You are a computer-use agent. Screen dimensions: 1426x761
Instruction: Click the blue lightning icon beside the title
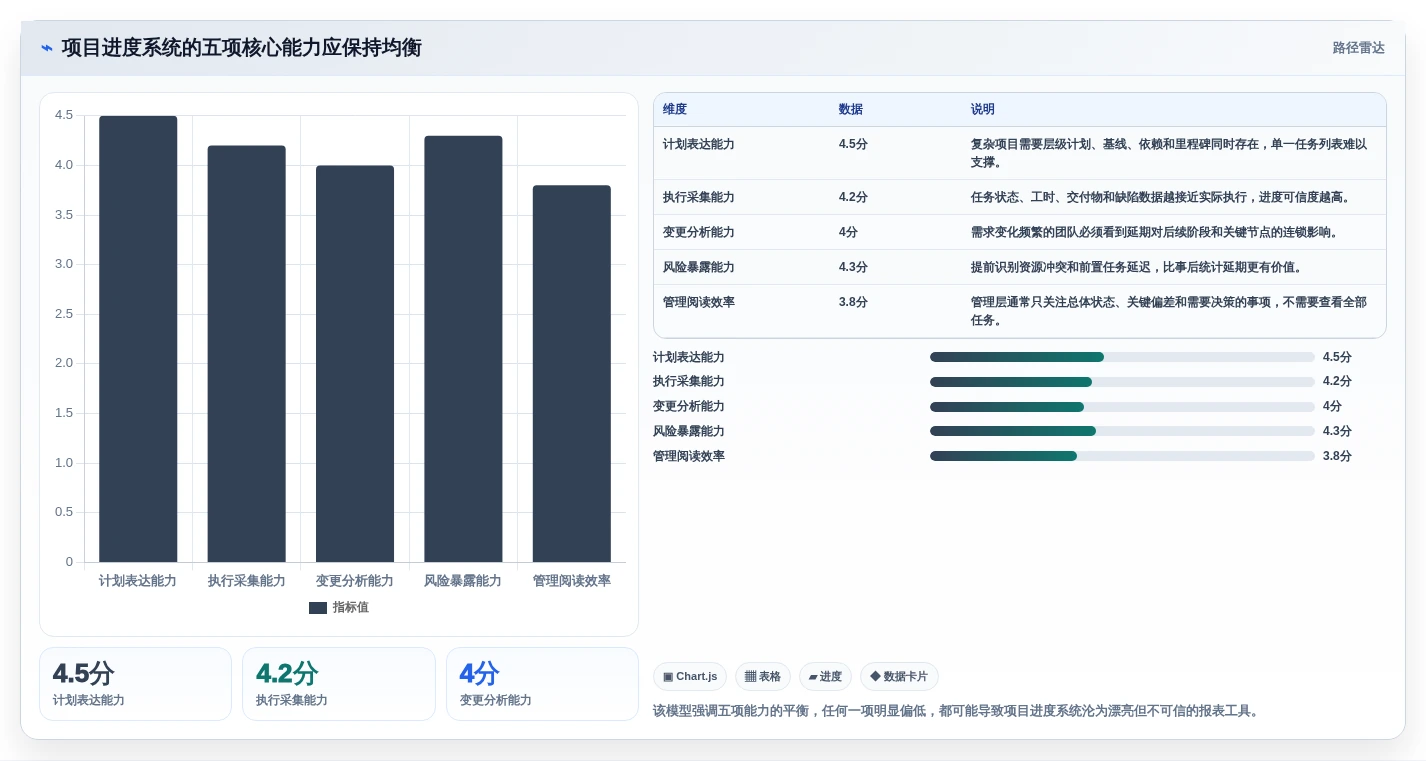pos(47,48)
